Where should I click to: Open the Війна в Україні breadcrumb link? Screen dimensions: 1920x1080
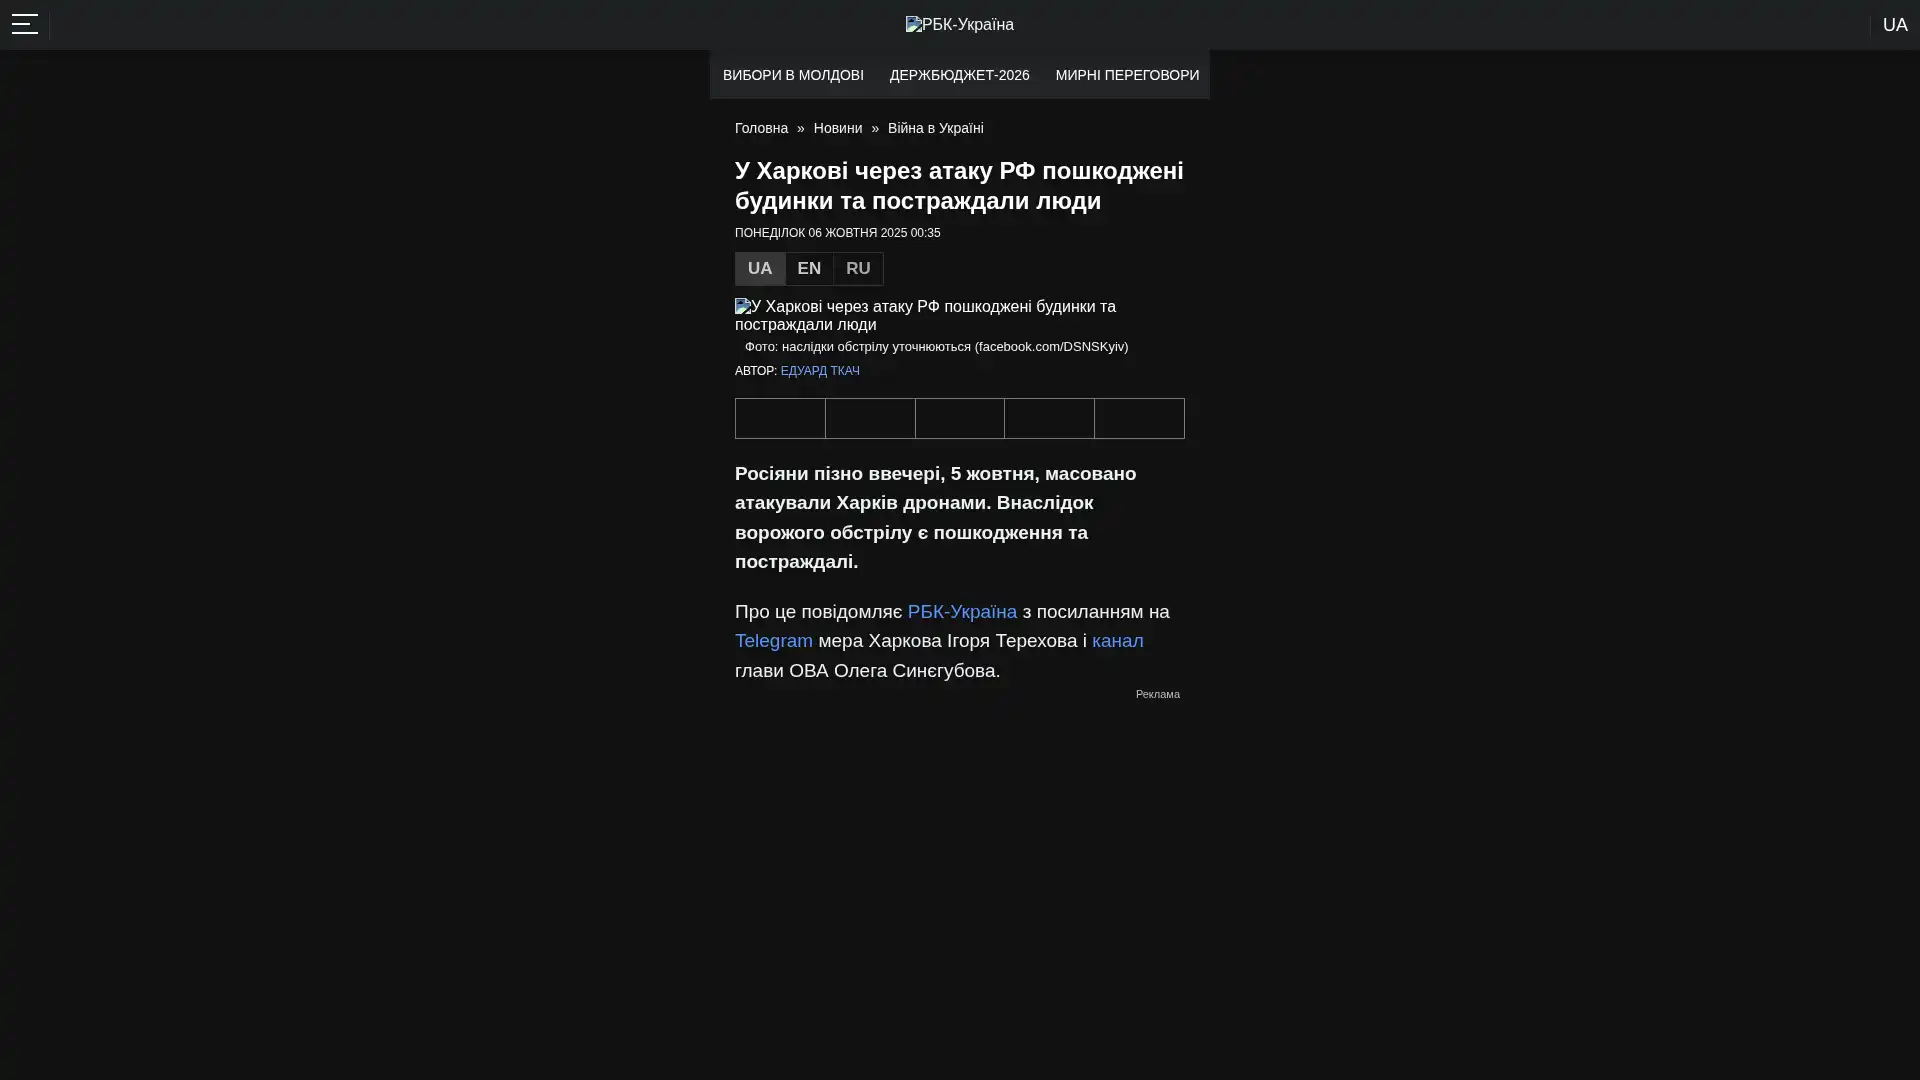[x=935, y=128]
